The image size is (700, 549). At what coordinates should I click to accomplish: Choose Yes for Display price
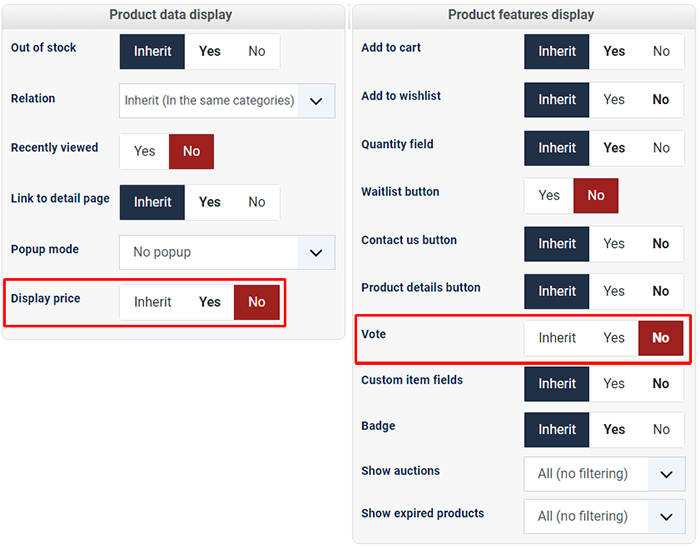pyautogui.click(x=210, y=302)
